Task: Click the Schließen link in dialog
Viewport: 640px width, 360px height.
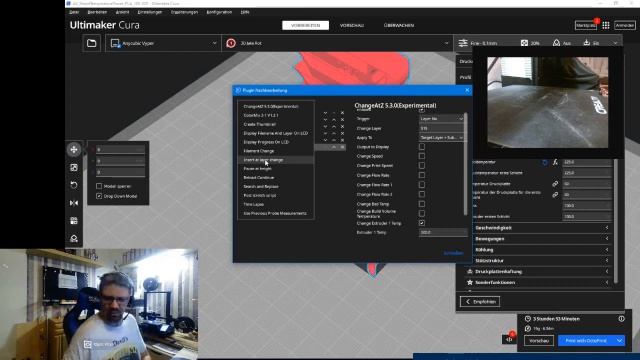Action: (453, 253)
